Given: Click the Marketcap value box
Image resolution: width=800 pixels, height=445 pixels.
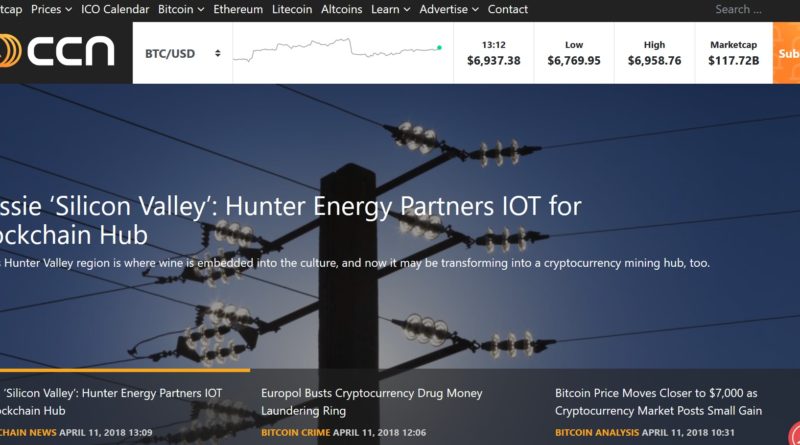Looking at the screenshot, I should tap(733, 53).
